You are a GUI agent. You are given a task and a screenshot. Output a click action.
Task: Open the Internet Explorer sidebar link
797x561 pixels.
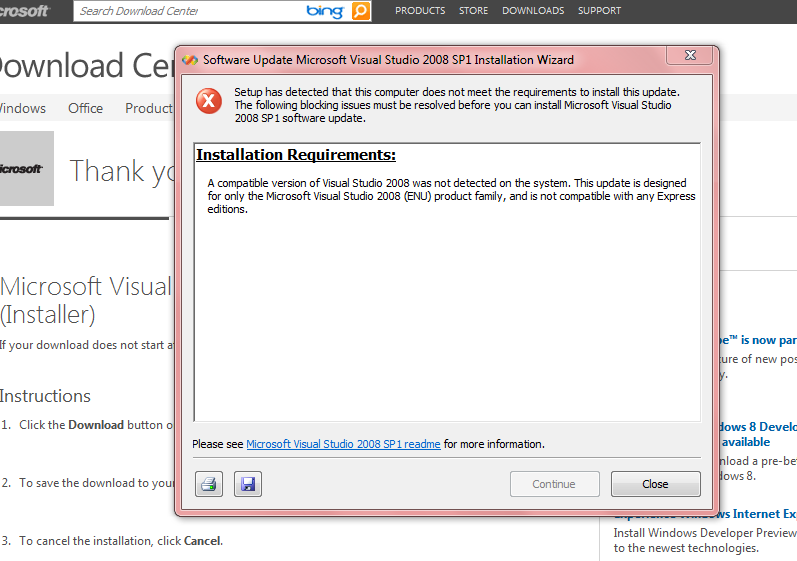coord(706,514)
